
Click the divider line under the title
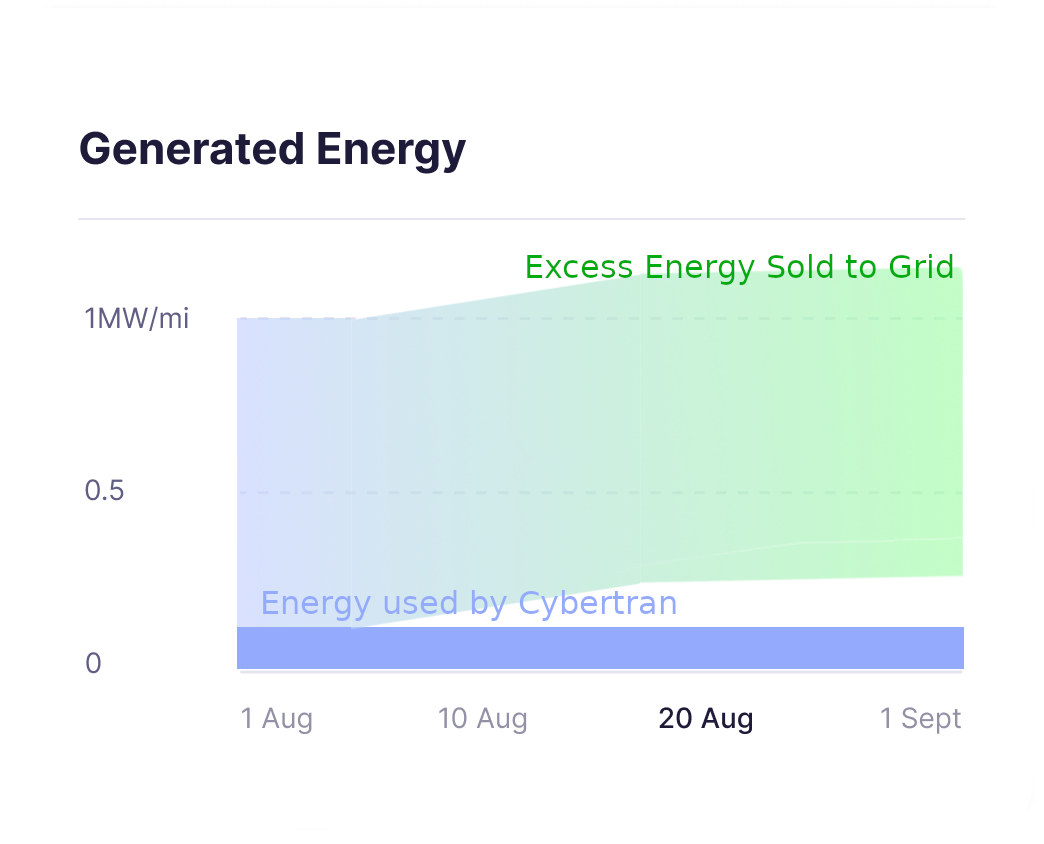click(521, 218)
